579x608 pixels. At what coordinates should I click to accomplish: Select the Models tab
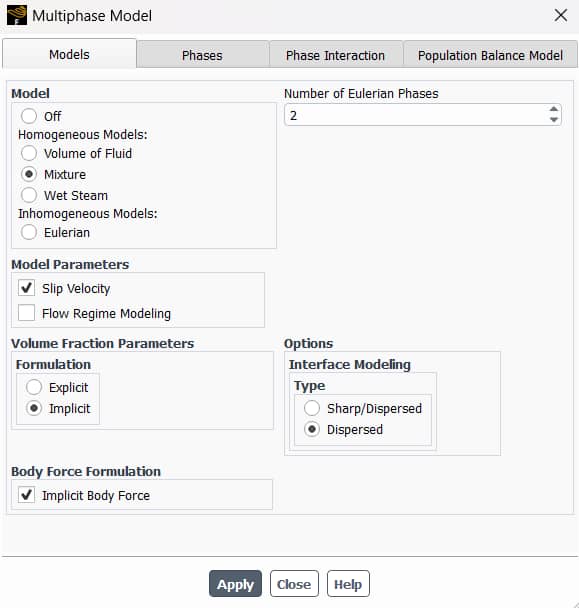point(69,54)
